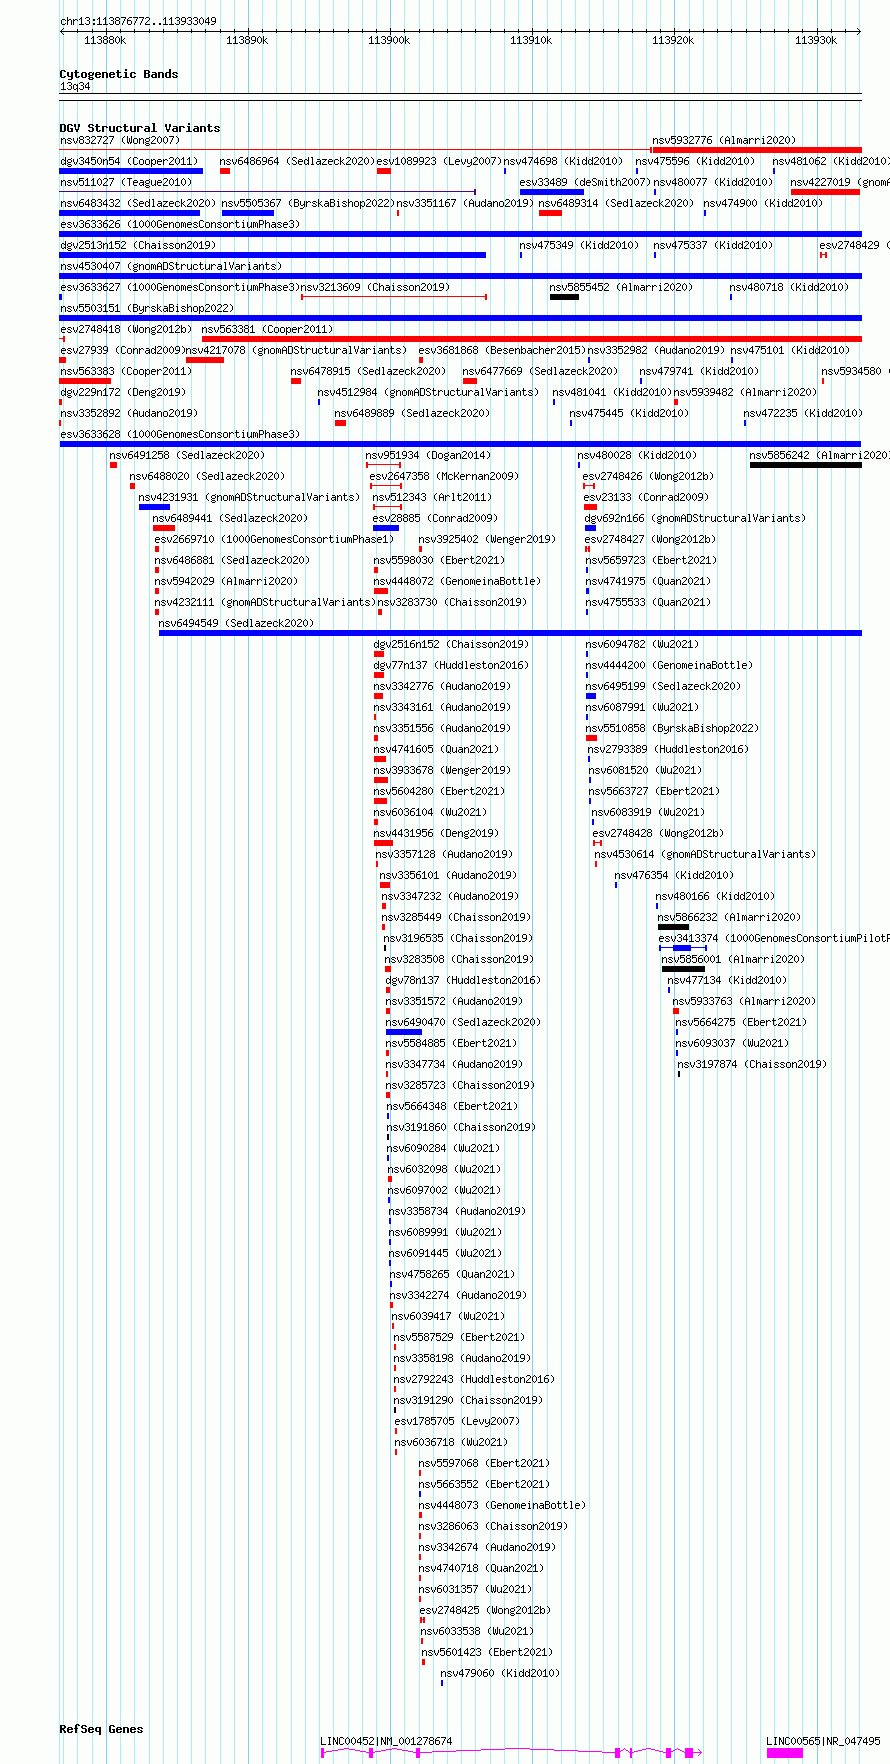Click the 113880k ruler tick label

tap(105, 40)
